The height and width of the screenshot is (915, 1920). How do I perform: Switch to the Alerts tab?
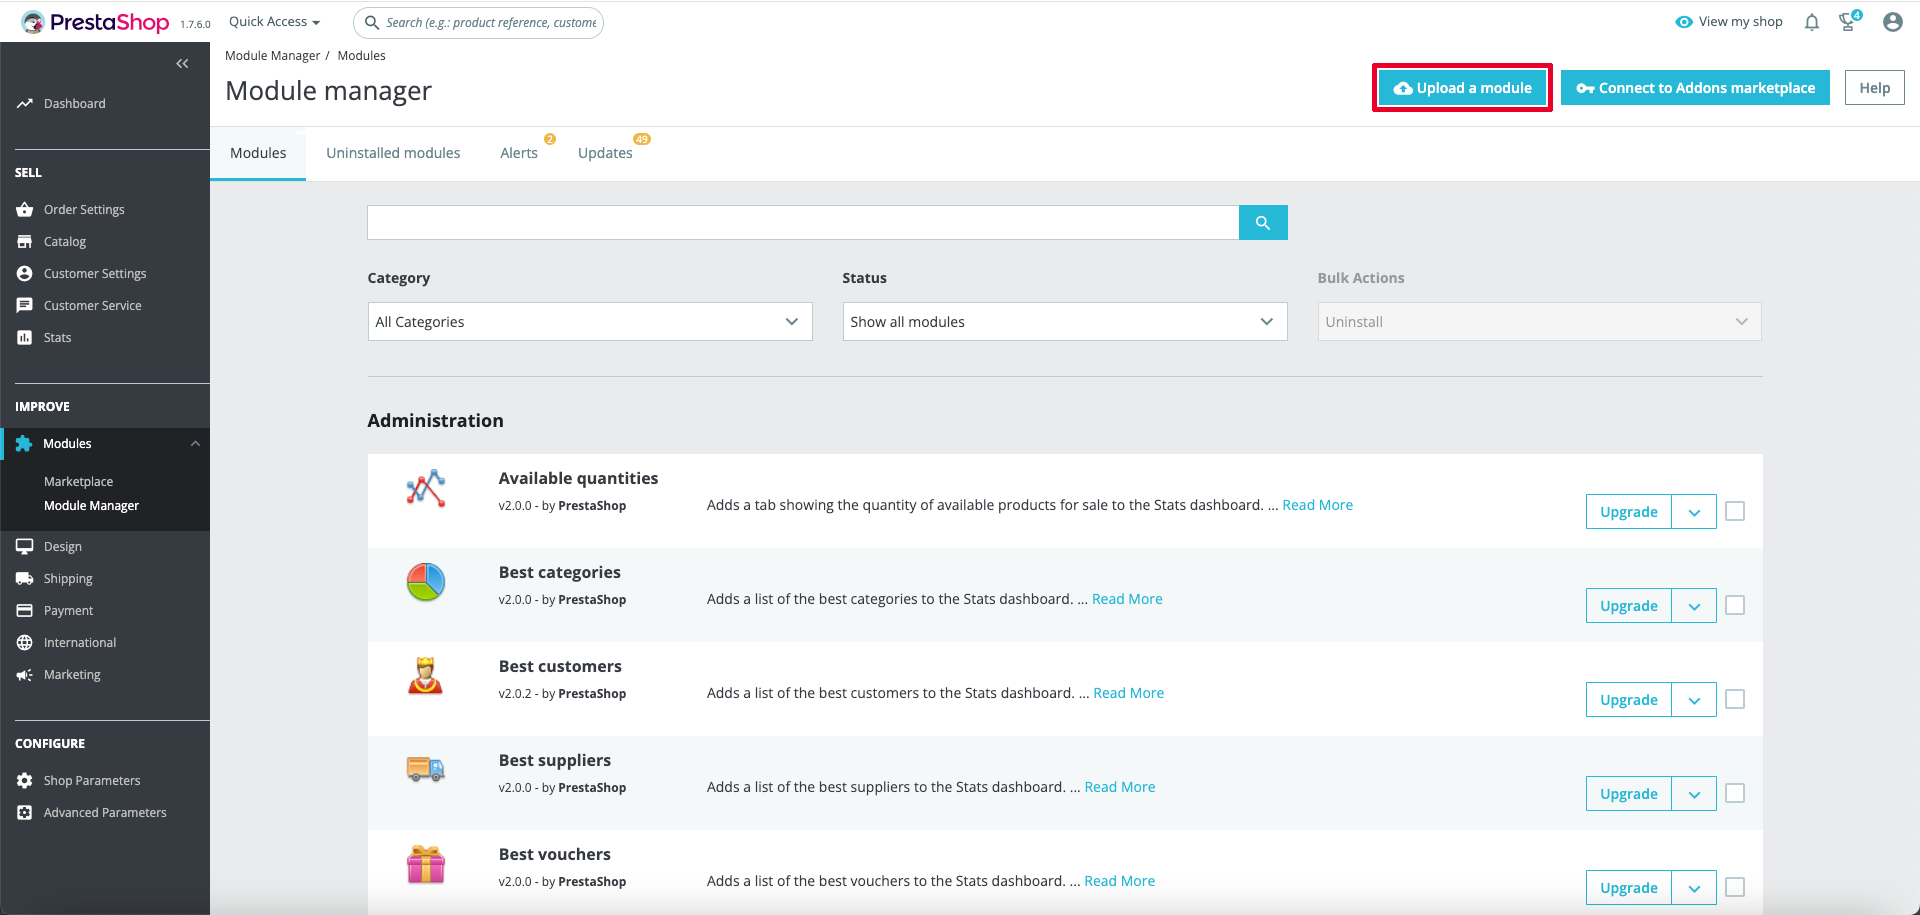(x=519, y=153)
